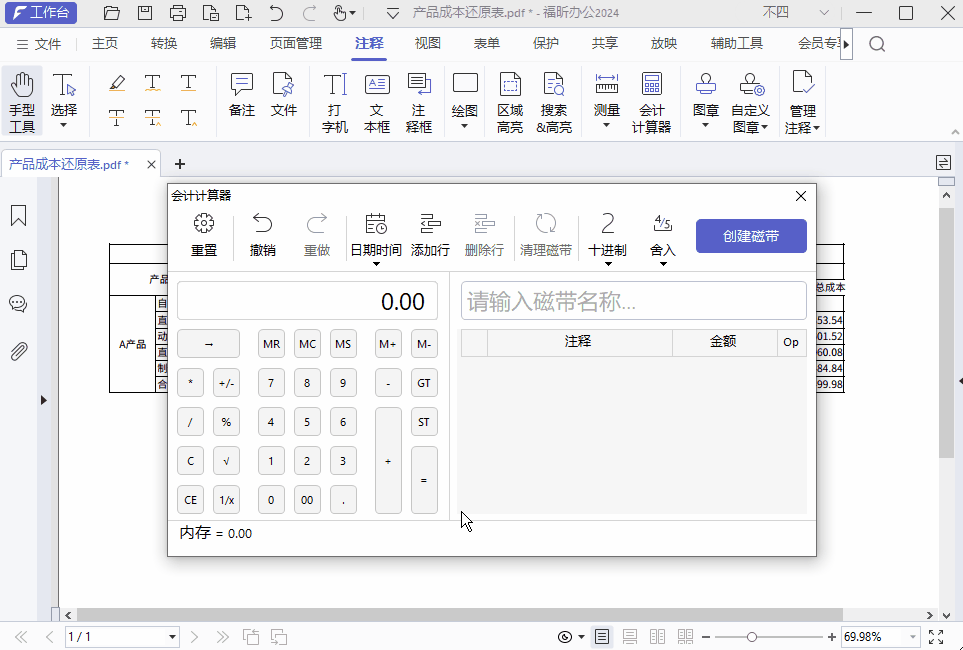
Task: Enable full screen mode from the status bar
Action: pyautogui.click(x=936, y=636)
